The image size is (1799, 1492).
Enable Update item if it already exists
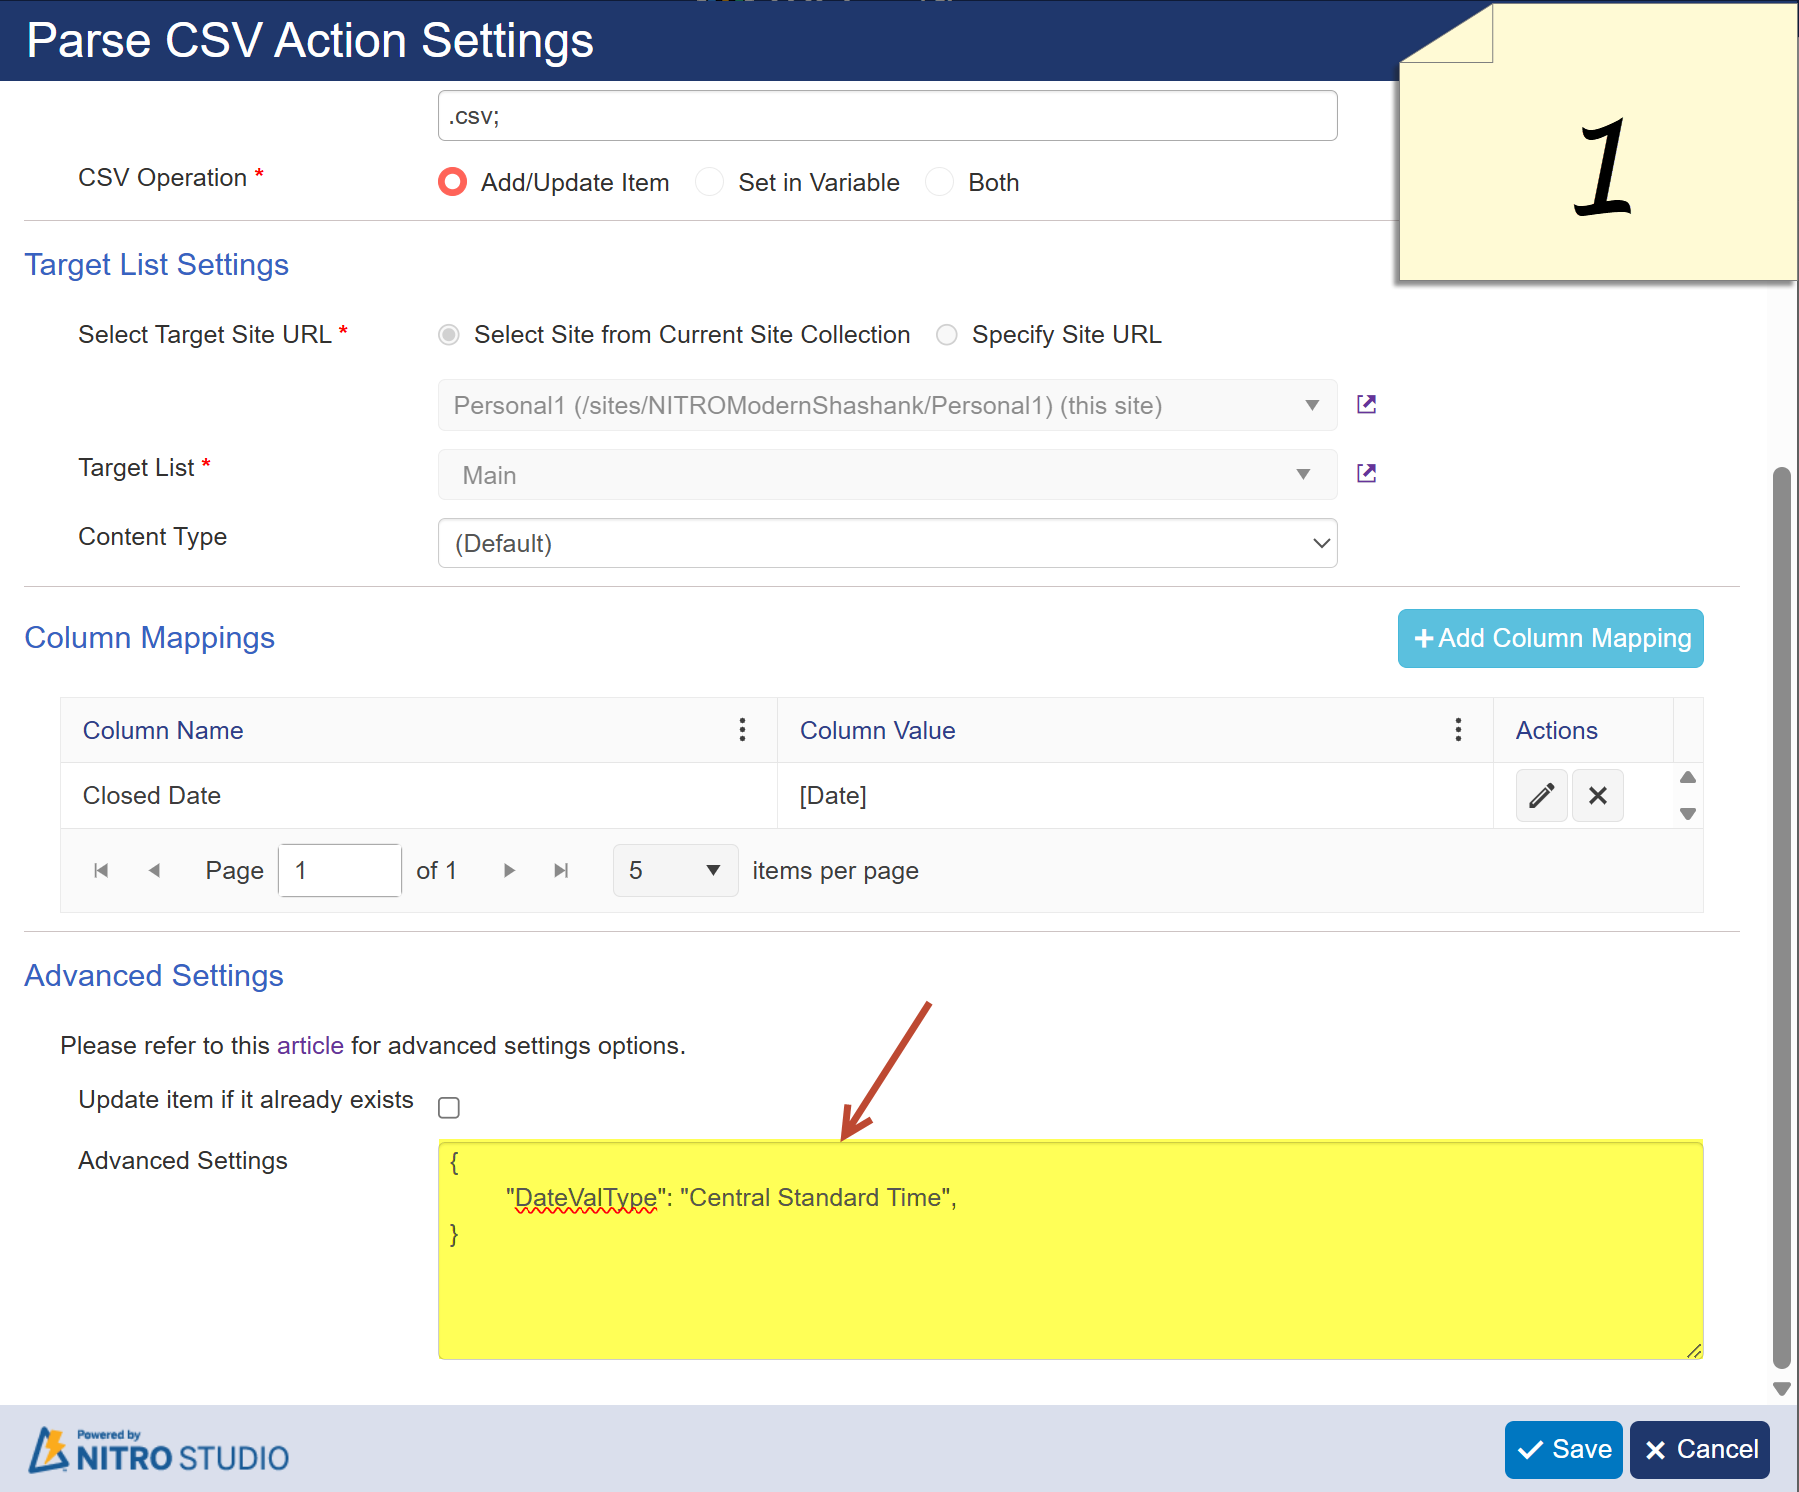click(449, 1108)
